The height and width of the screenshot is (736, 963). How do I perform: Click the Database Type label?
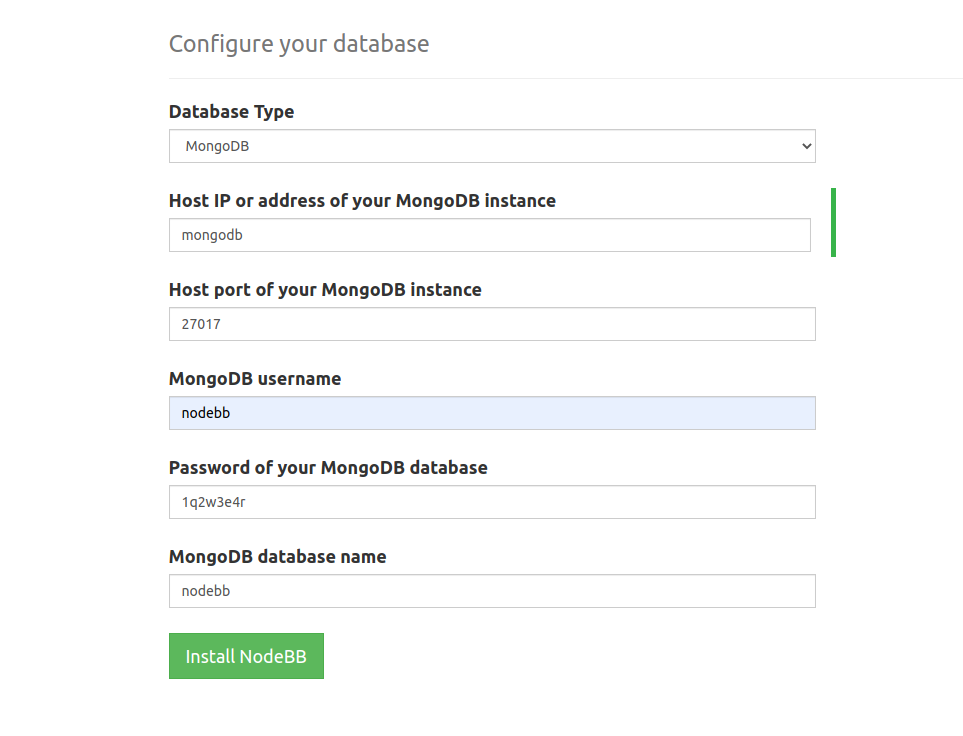pyautogui.click(x=231, y=112)
